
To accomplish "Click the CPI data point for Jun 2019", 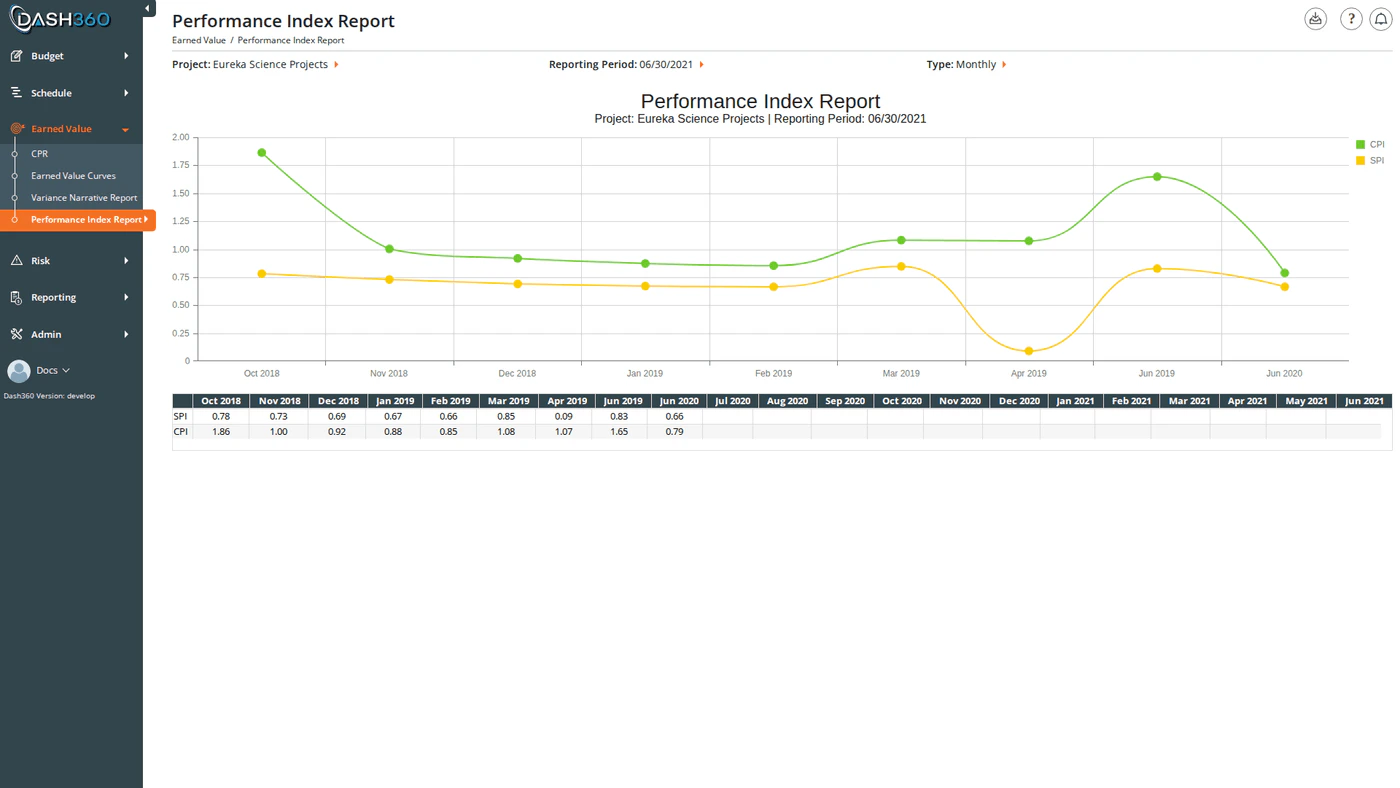I will click(1156, 177).
